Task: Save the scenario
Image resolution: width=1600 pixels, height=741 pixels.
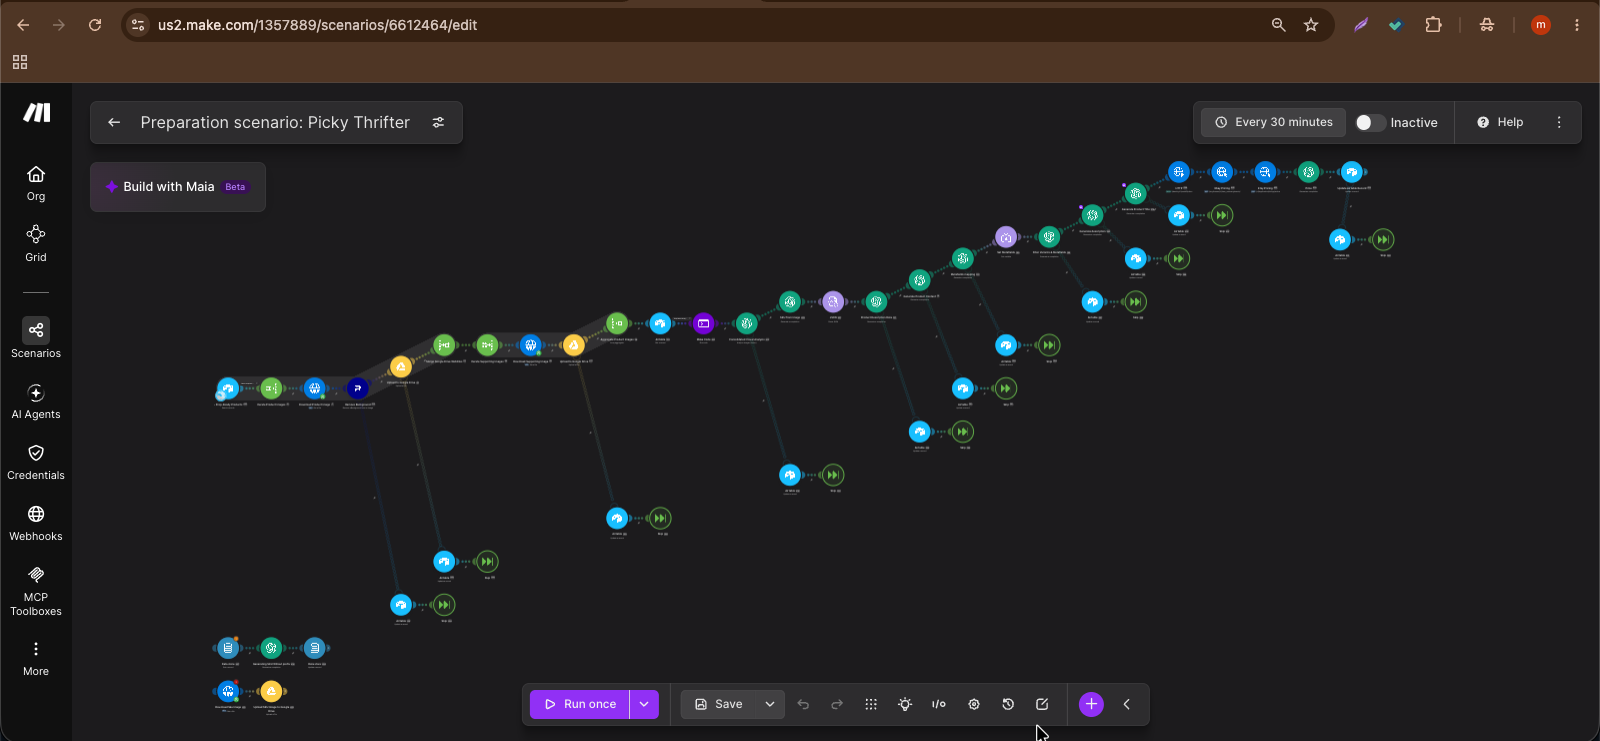Action: coord(719,704)
